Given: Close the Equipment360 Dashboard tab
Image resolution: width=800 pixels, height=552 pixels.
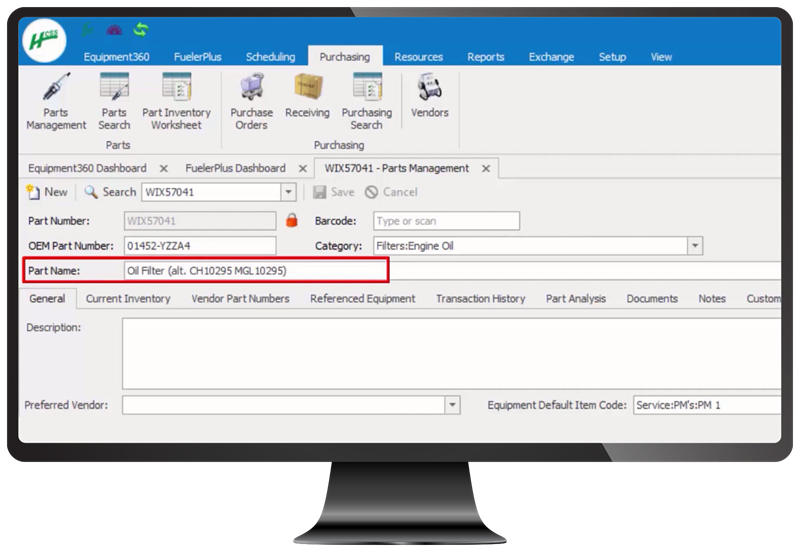Looking at the screenshot, I should pyautogui.click(x=164, y=168).
